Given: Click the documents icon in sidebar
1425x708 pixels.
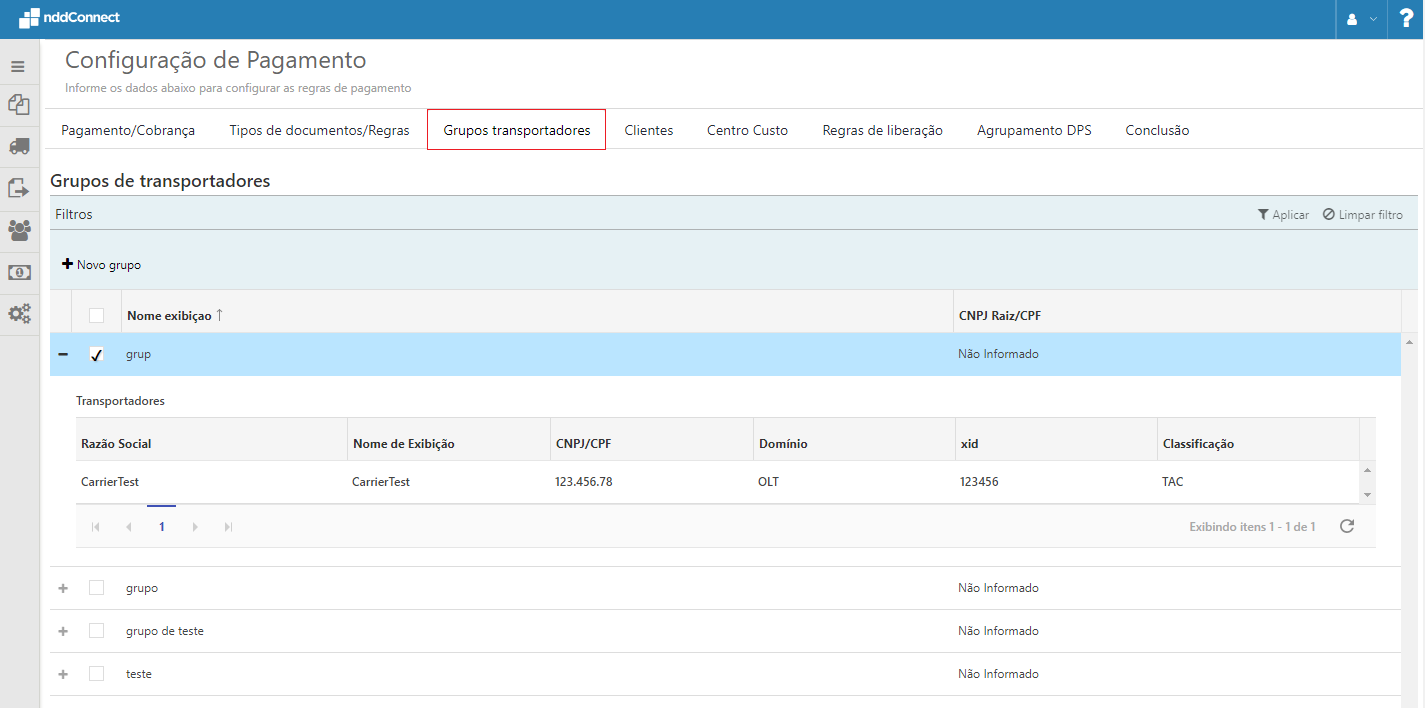Looking at the screenshot, I should (18, 105).
